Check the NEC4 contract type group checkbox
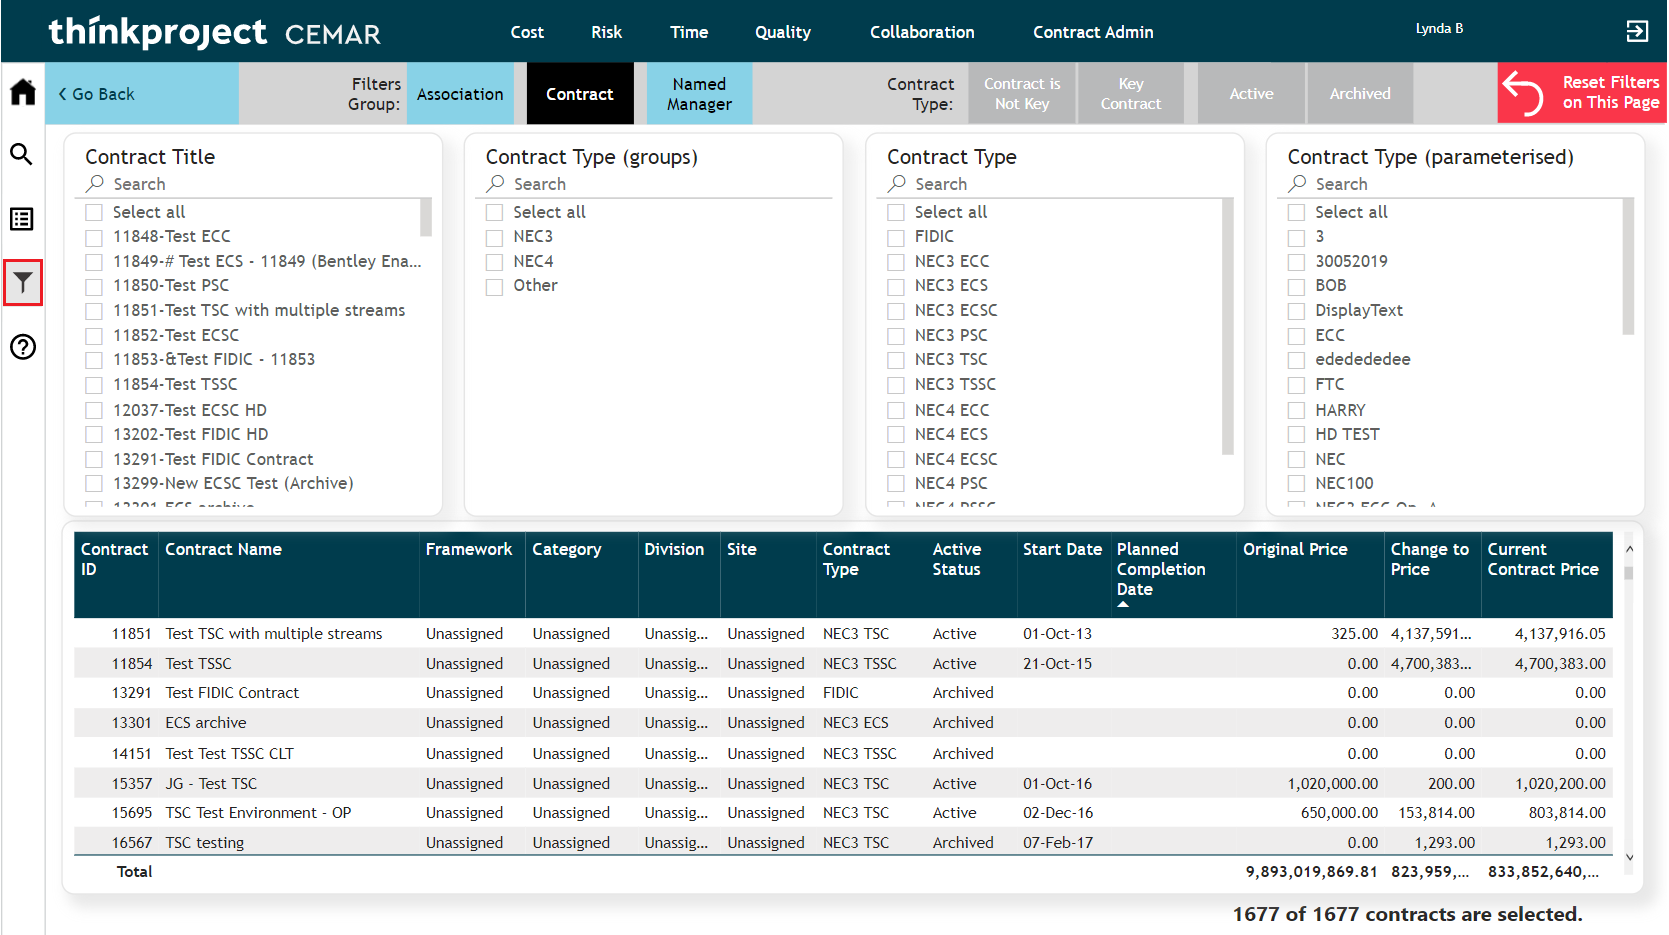The height and width of the screenshot is (935, 1669). coord(494,262)
